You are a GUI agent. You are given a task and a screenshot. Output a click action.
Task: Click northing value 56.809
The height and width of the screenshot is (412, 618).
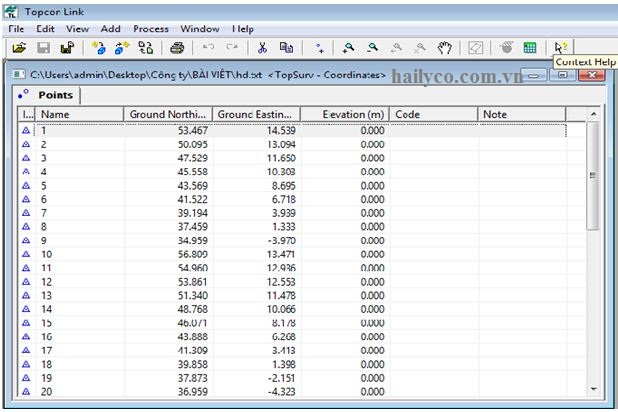[x=192, y=254]
